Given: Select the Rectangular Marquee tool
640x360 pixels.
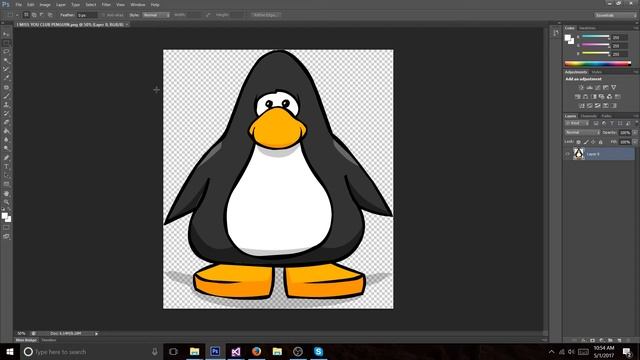Looking at the screenshot, I should (6, 43).
